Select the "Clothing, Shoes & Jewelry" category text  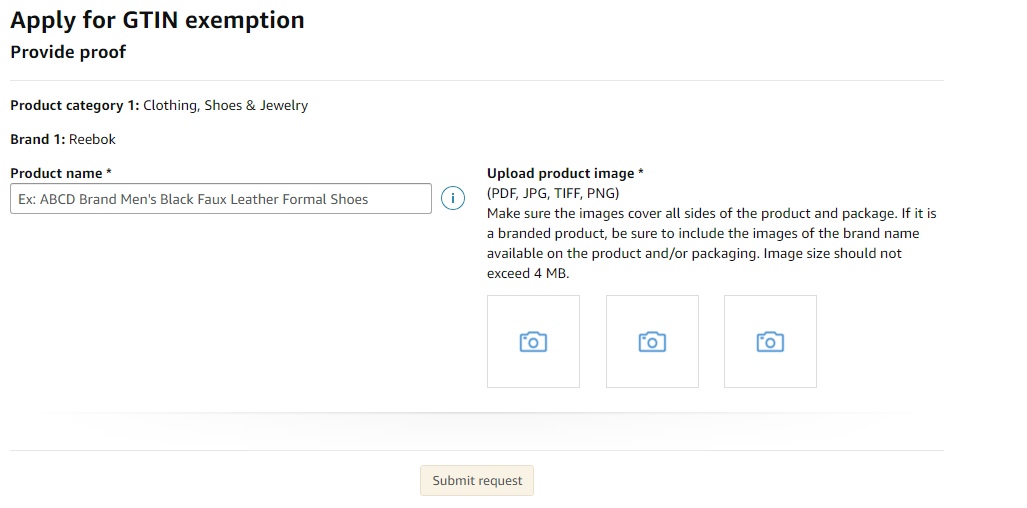[x=226, y=105]
